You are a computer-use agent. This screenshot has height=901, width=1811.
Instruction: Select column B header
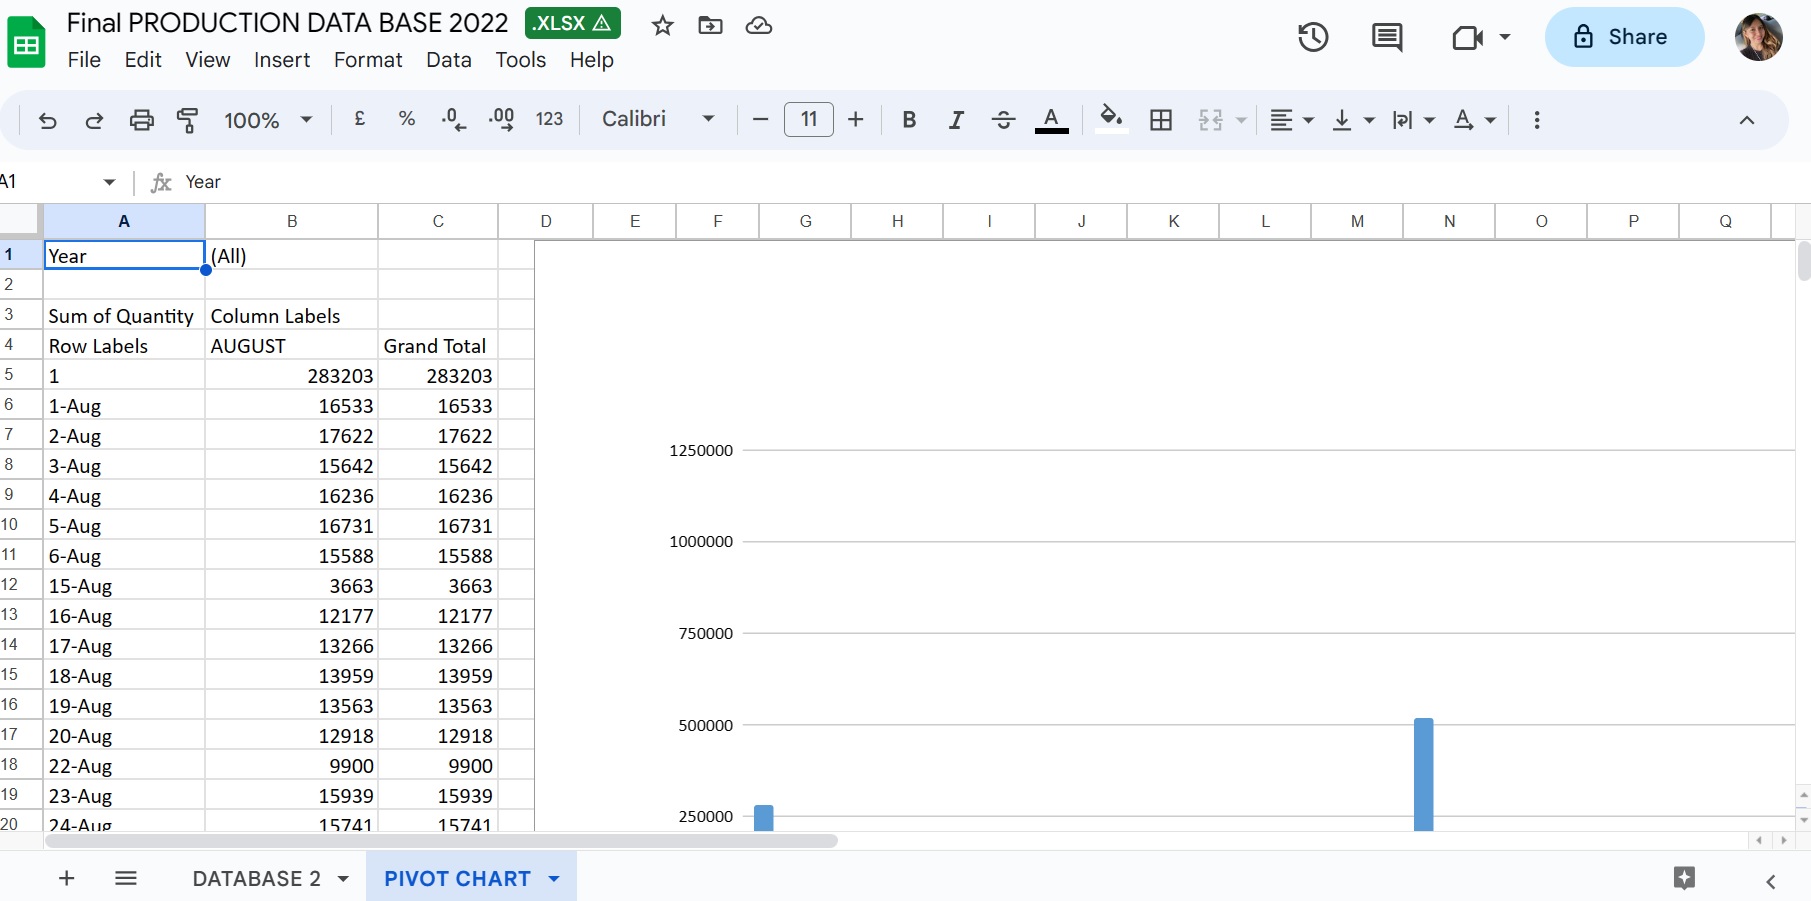[x=292, y=221]
